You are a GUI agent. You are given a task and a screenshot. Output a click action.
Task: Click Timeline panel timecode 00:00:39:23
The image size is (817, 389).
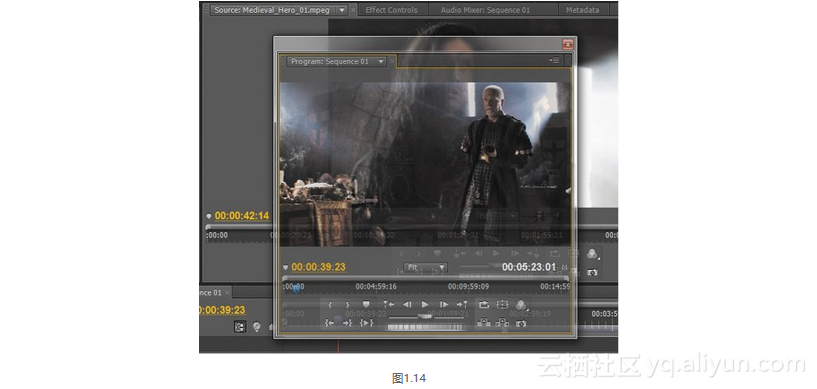tap(222, 310)
